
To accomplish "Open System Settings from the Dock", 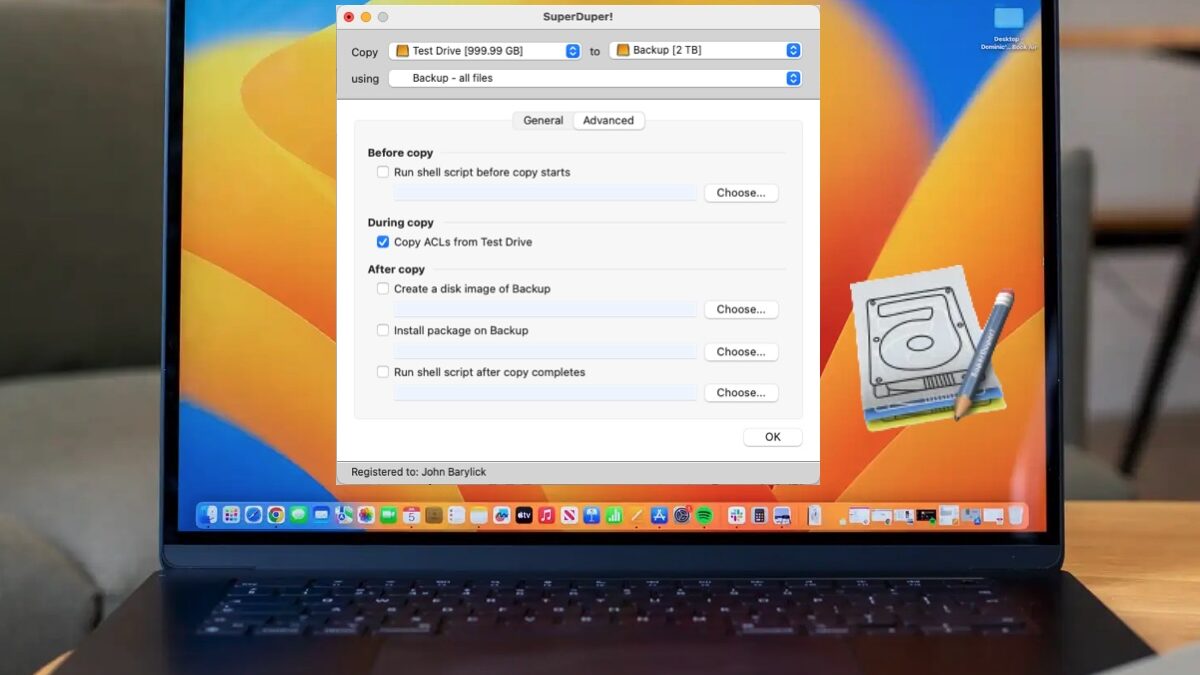I will coord(682,515).
